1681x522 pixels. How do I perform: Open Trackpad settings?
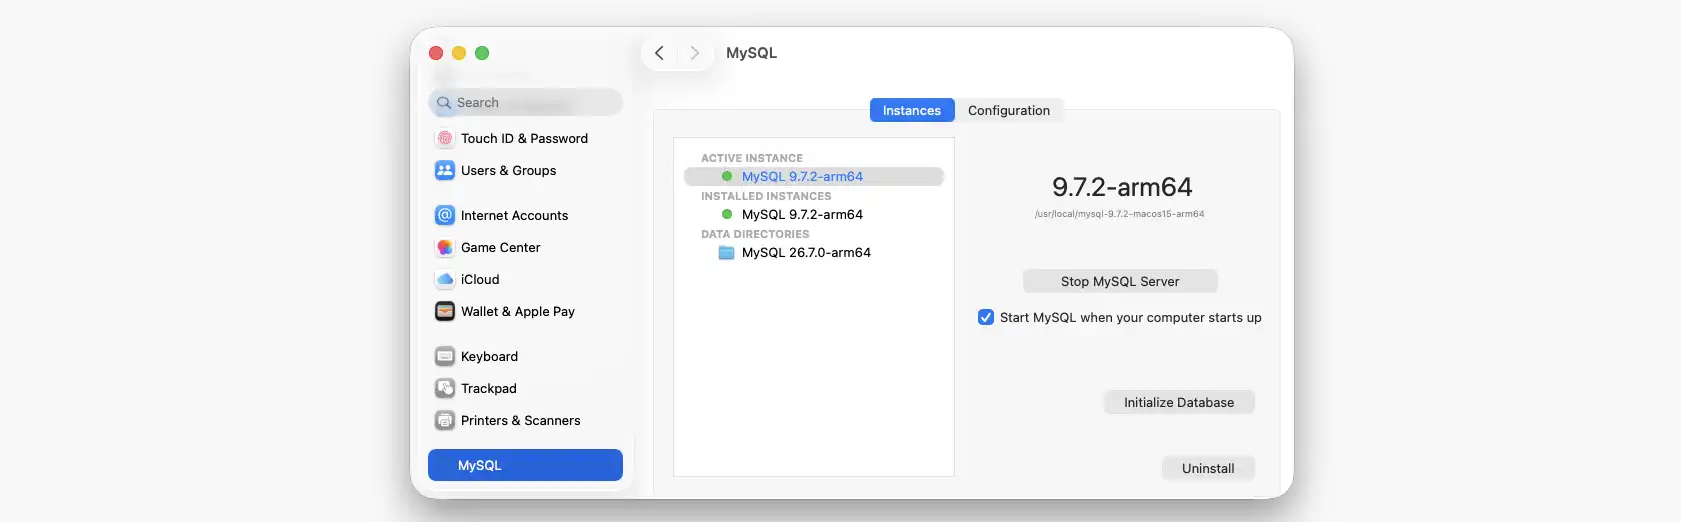pos(525,389)
